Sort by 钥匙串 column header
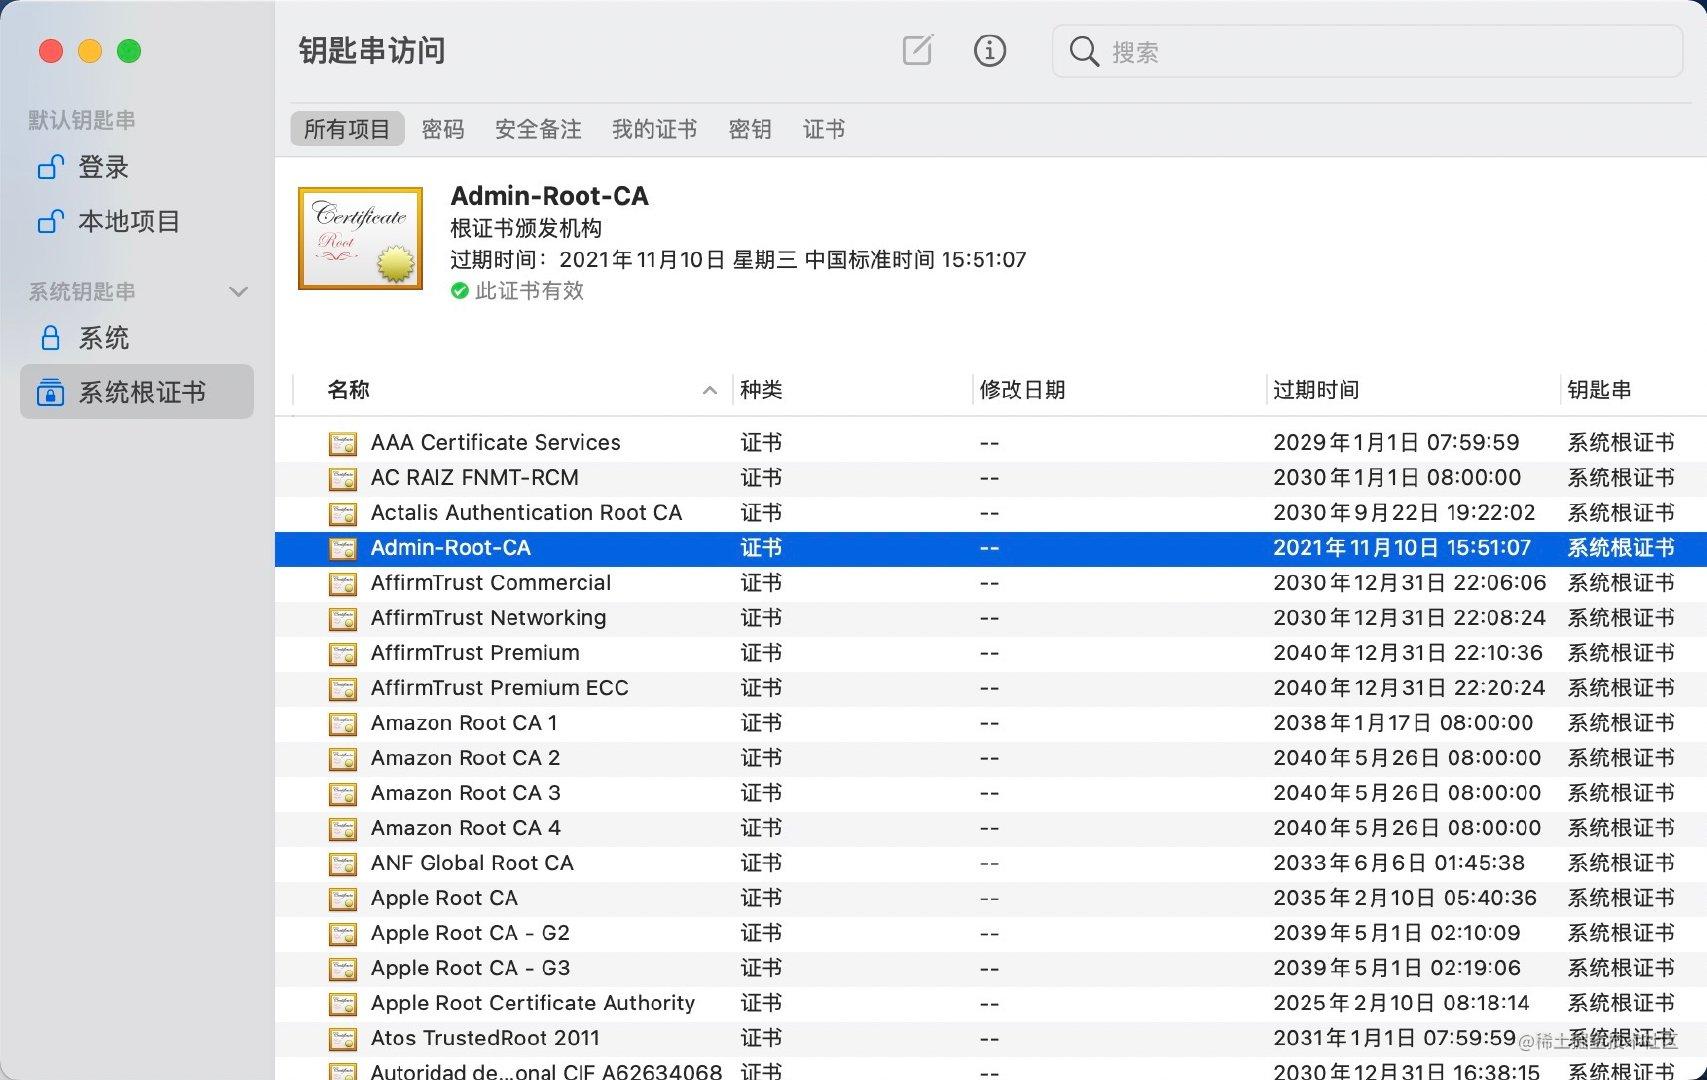1707x1080 pixels. (1599, 390)
